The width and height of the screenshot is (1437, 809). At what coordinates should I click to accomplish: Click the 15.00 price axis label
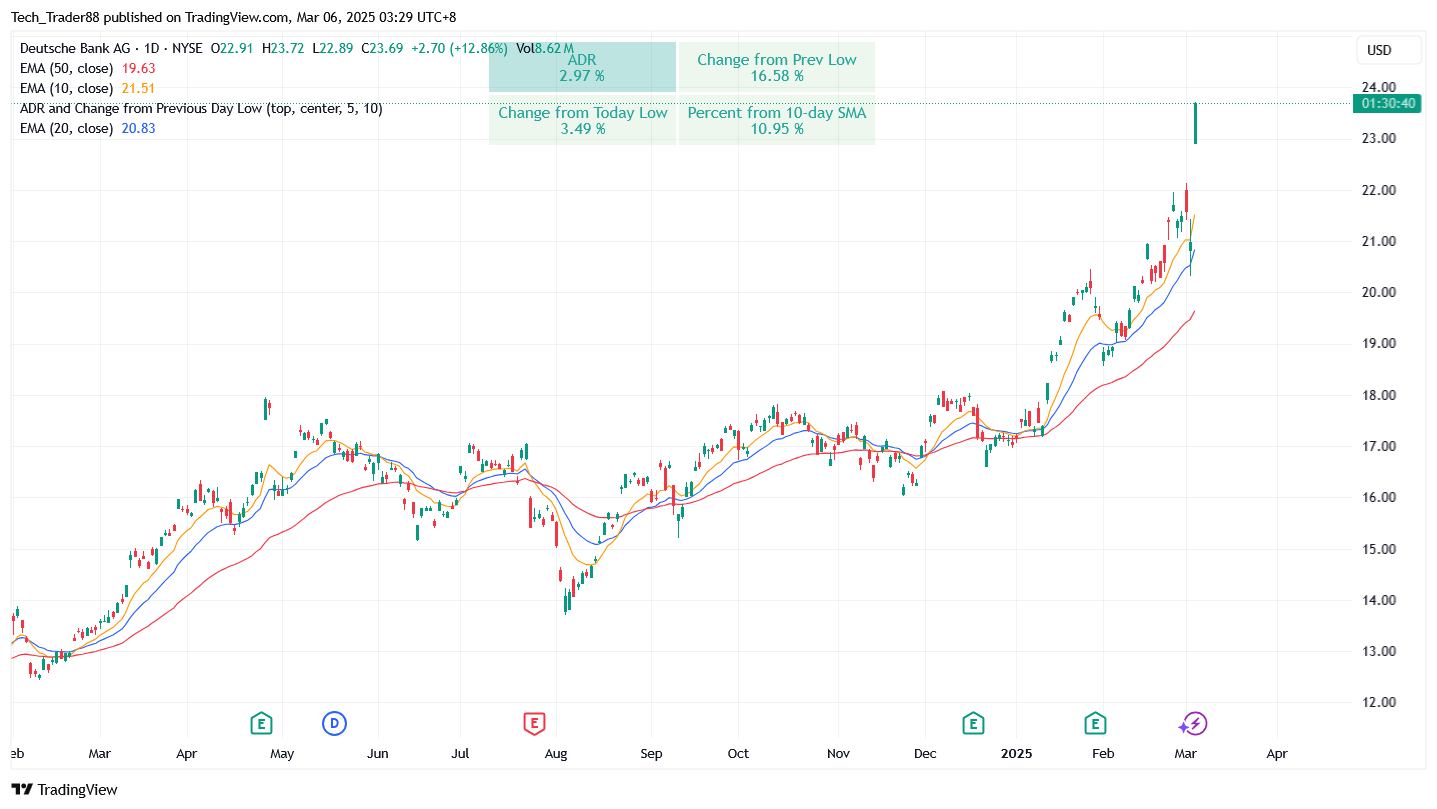1377,548
